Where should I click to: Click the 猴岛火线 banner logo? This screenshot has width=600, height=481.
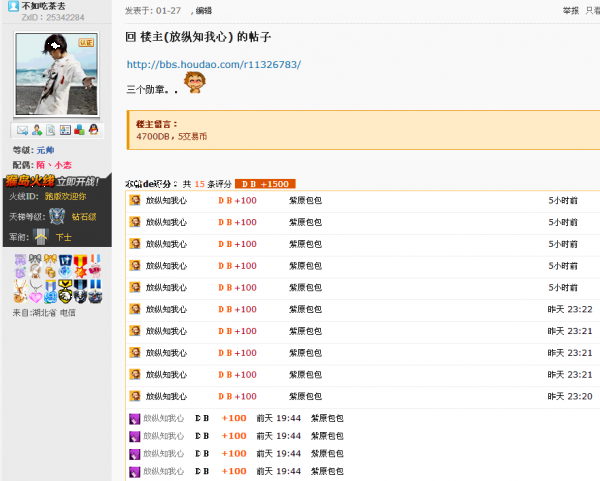30,181
